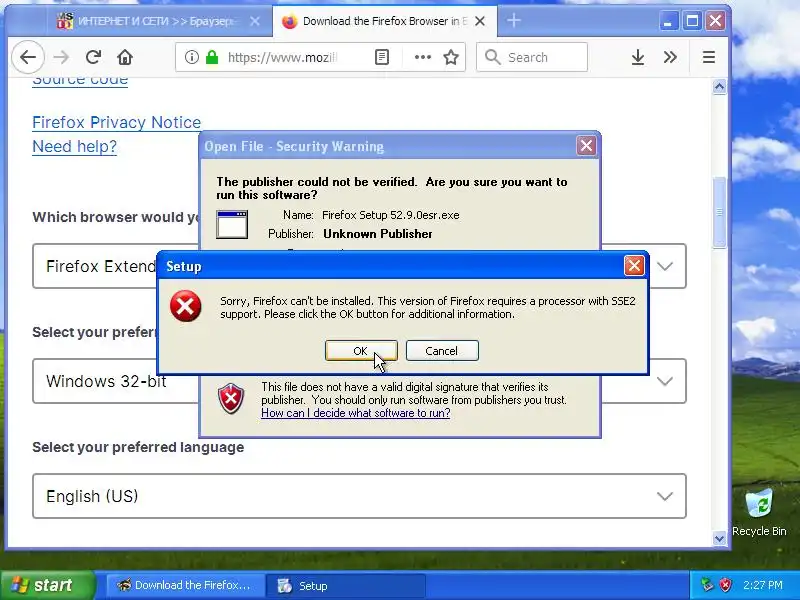Click Cancel in the Setup dialog
This screenshot has width=800, height=600.
point(442,351)
